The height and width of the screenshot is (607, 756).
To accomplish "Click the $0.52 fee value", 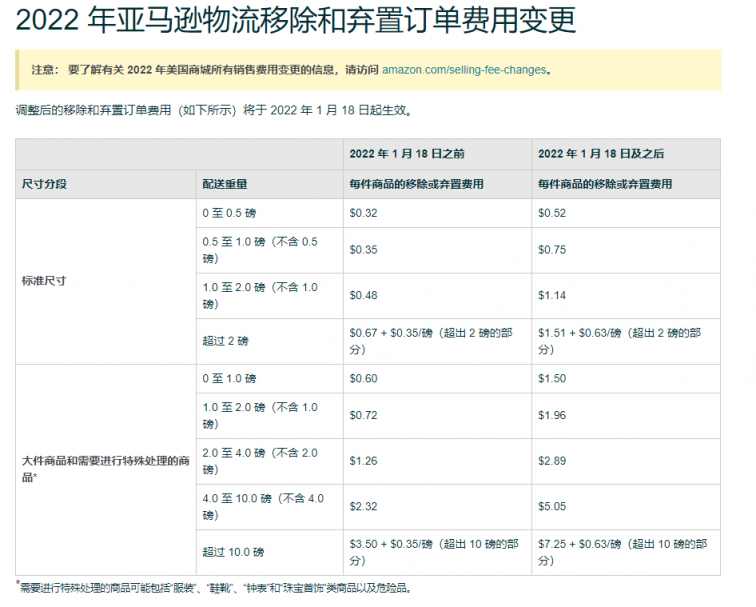I will (552, 213).
